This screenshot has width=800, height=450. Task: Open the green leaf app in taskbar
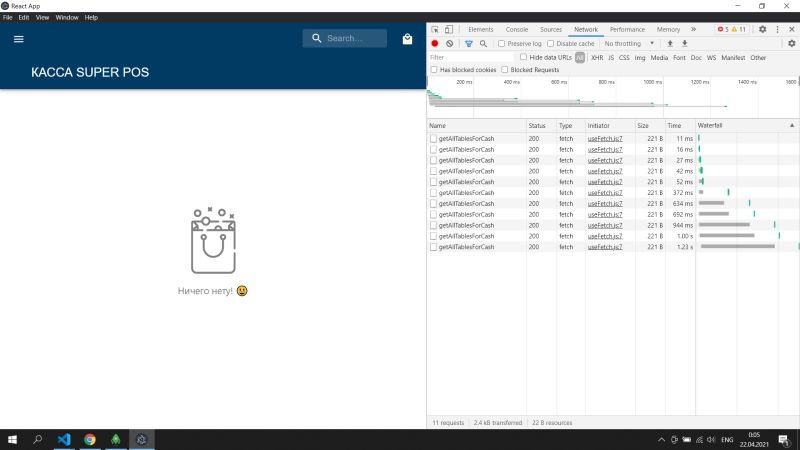[x=116, y=439]
